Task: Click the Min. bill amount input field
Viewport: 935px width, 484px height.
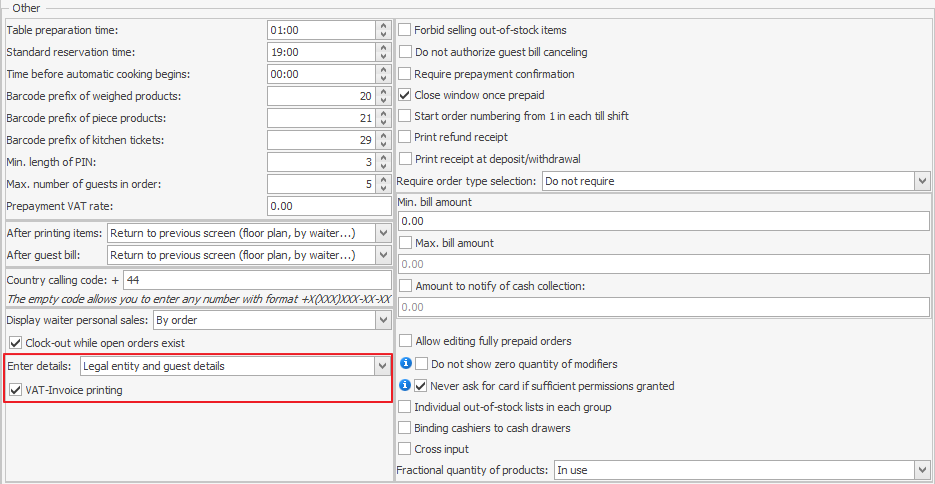Action: pos(663,221)
